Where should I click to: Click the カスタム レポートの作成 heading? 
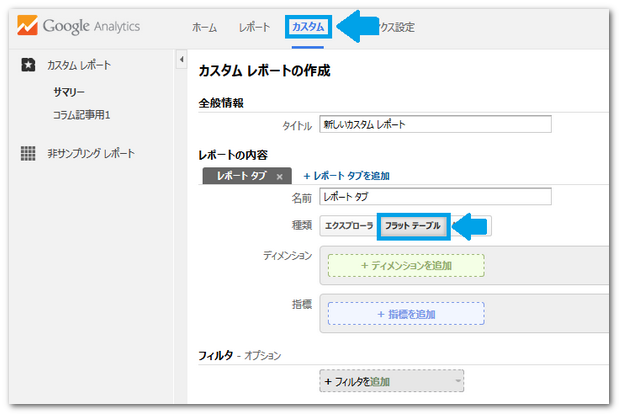tap(264, 71)
